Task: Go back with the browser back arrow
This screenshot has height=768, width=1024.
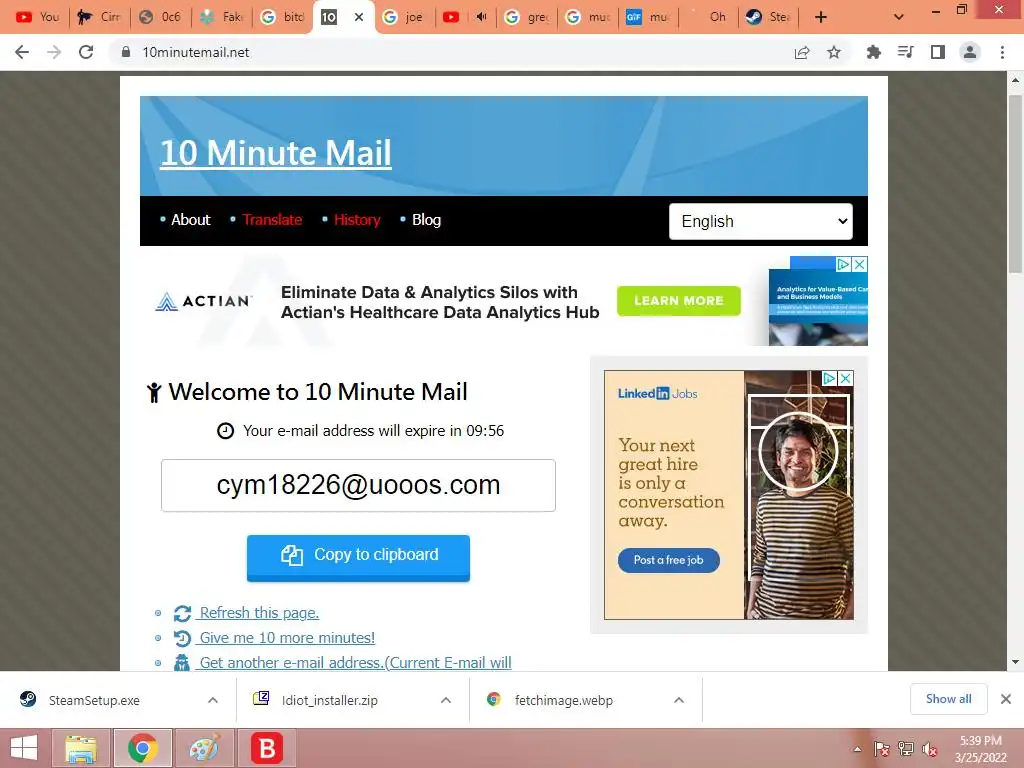Action: [x=22, y=52]
